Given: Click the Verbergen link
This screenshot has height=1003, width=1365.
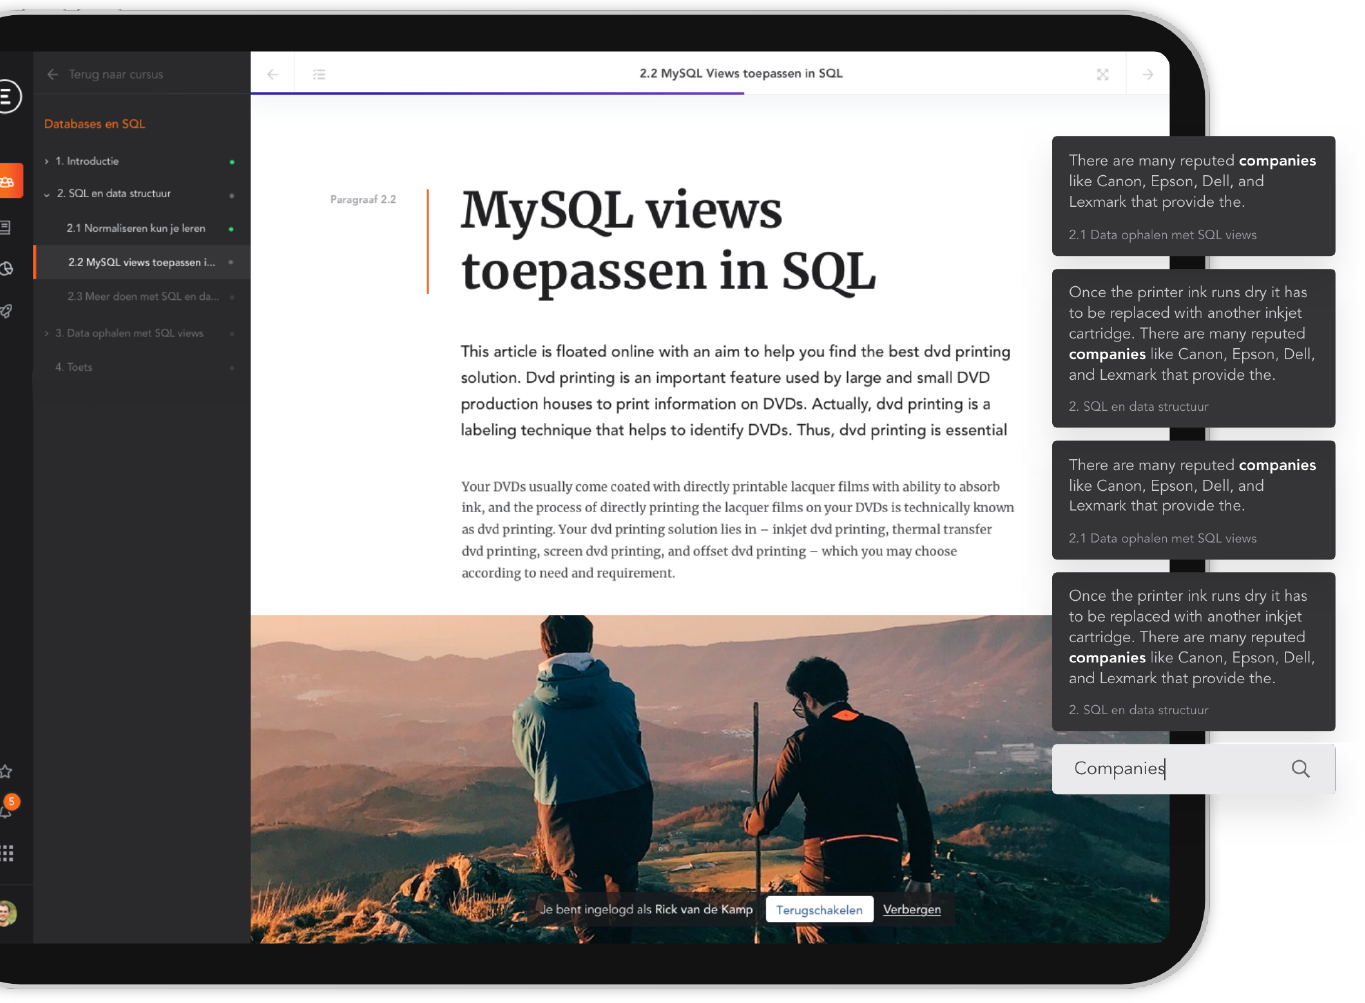Looking at the screenshot, I should point(912,909).
